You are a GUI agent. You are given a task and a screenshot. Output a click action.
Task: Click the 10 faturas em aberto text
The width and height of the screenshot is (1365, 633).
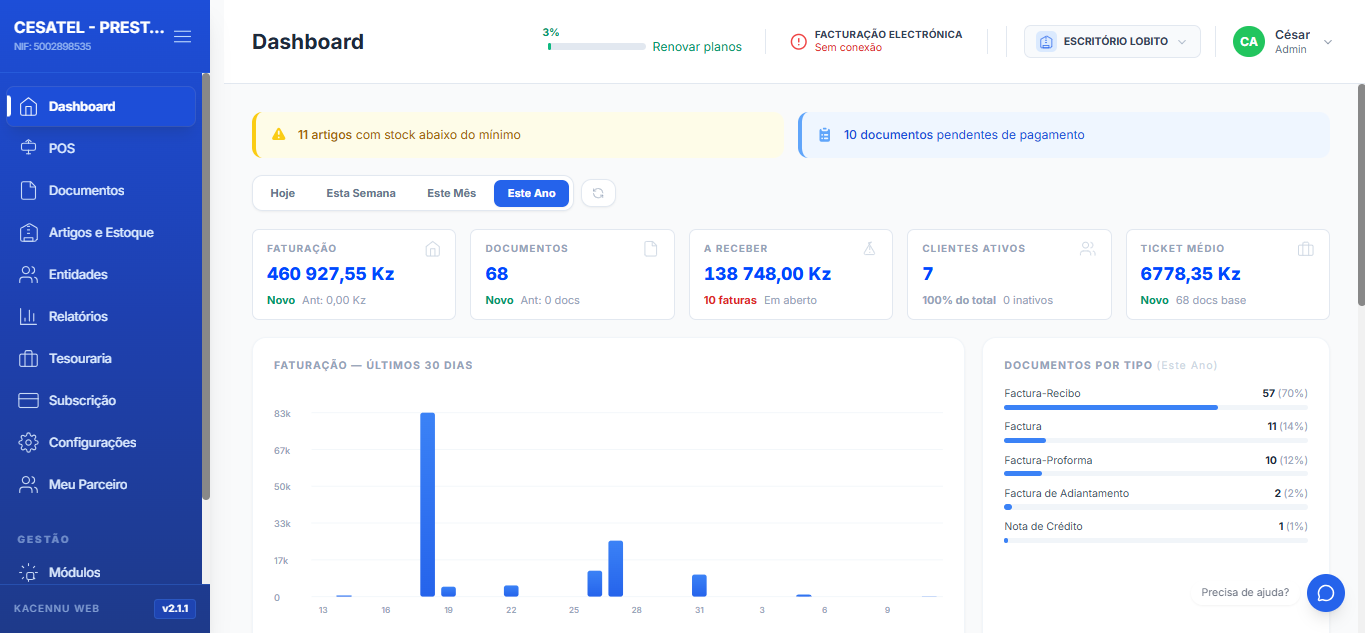pyautogui.click(x=760, y=300)
